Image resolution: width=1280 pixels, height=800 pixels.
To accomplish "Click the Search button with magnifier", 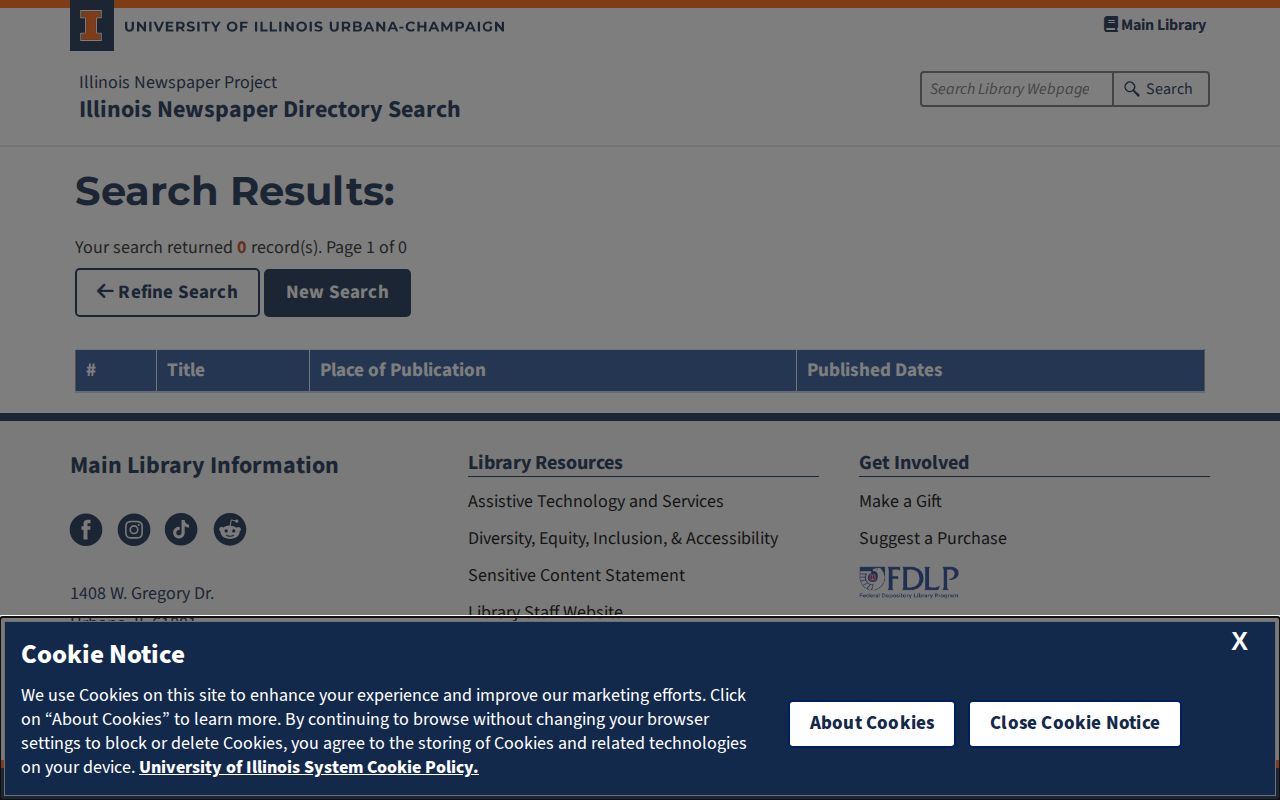I will pos(1160,89).
